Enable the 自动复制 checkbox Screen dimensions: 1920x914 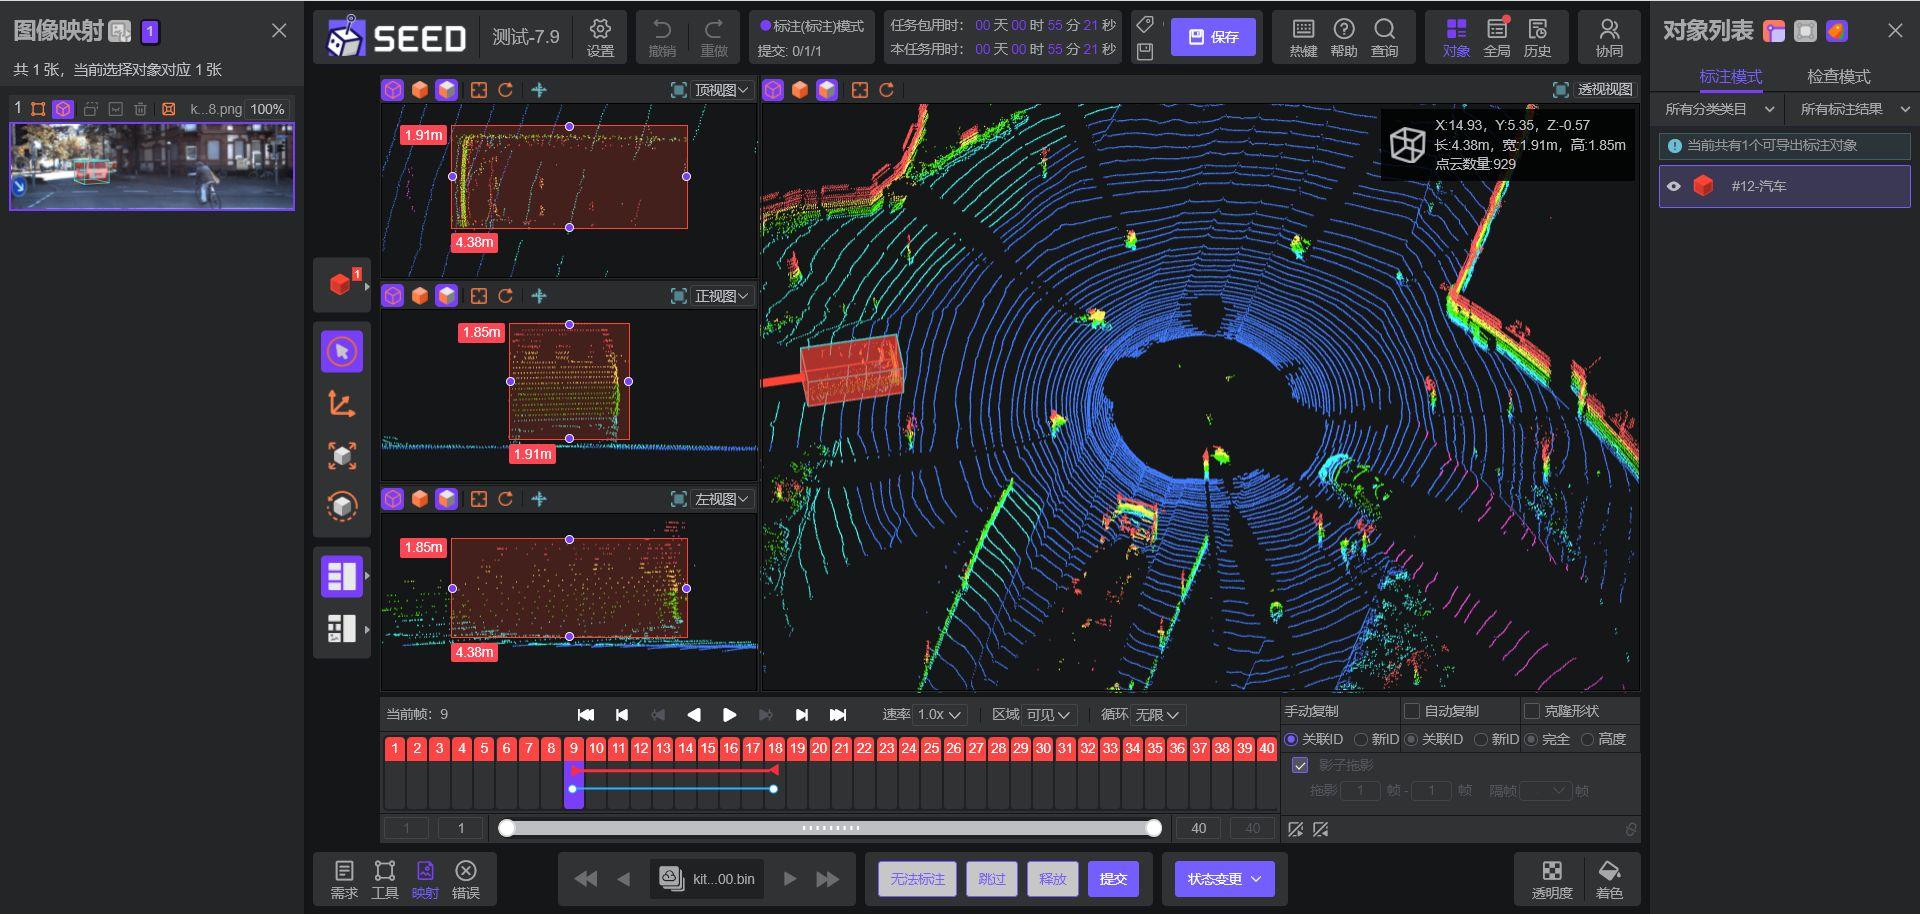1412,711
